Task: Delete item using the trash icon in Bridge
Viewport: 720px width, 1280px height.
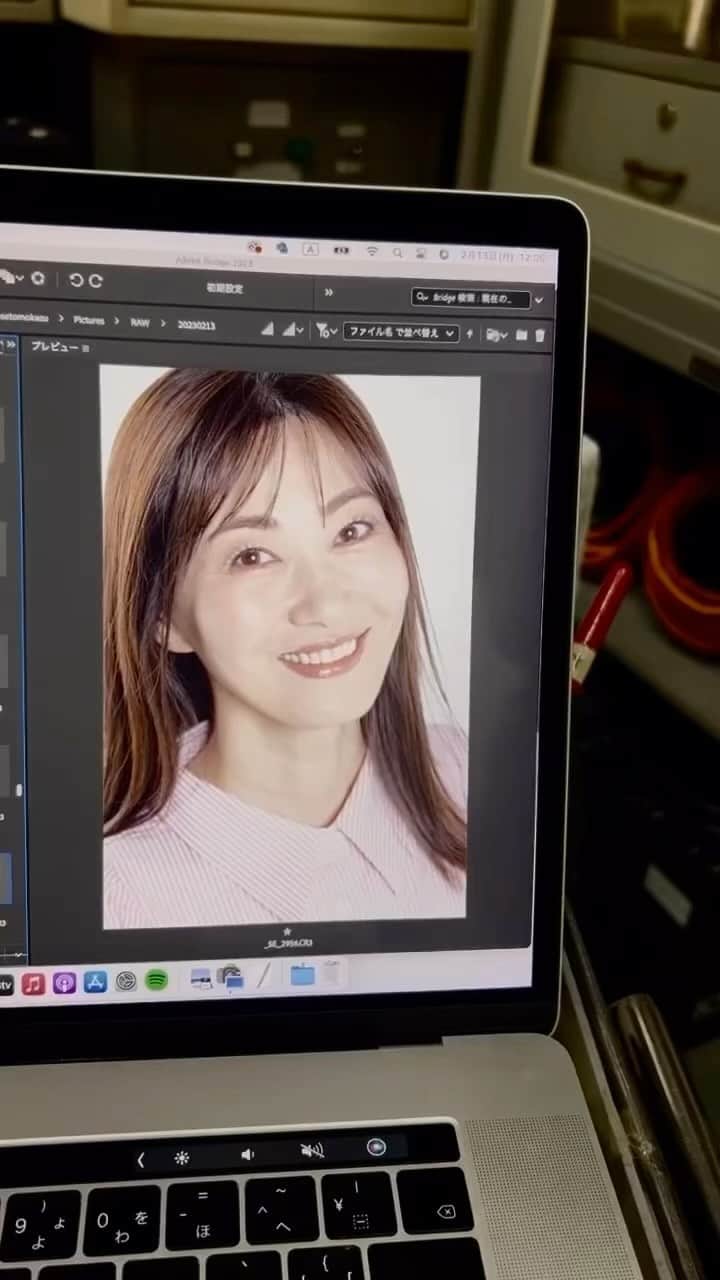Action: (x=540, y=336)
